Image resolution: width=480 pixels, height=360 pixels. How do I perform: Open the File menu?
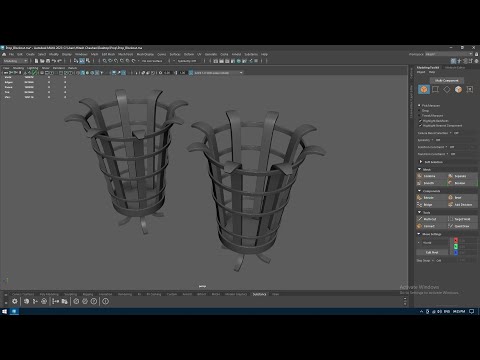click(x=11, y=54)
